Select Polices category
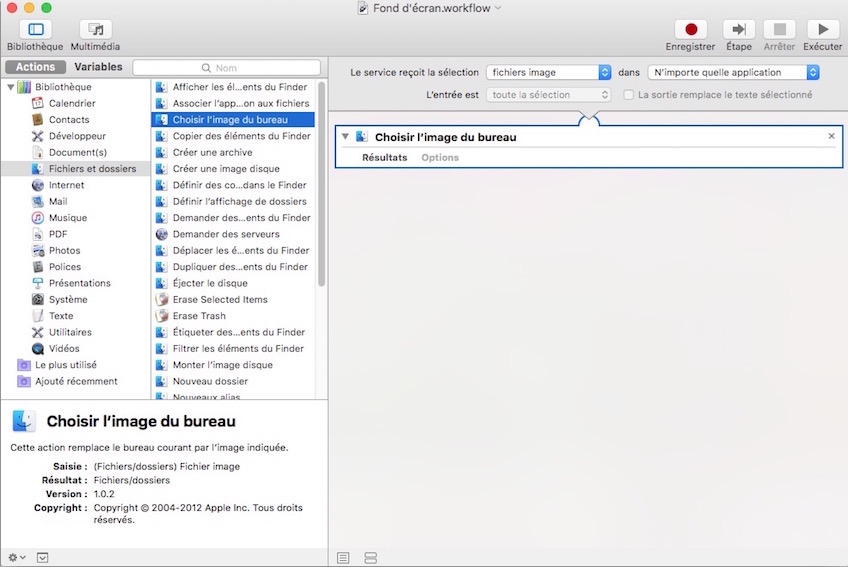This screenshot has width=848, height=567. coord(65,267)
